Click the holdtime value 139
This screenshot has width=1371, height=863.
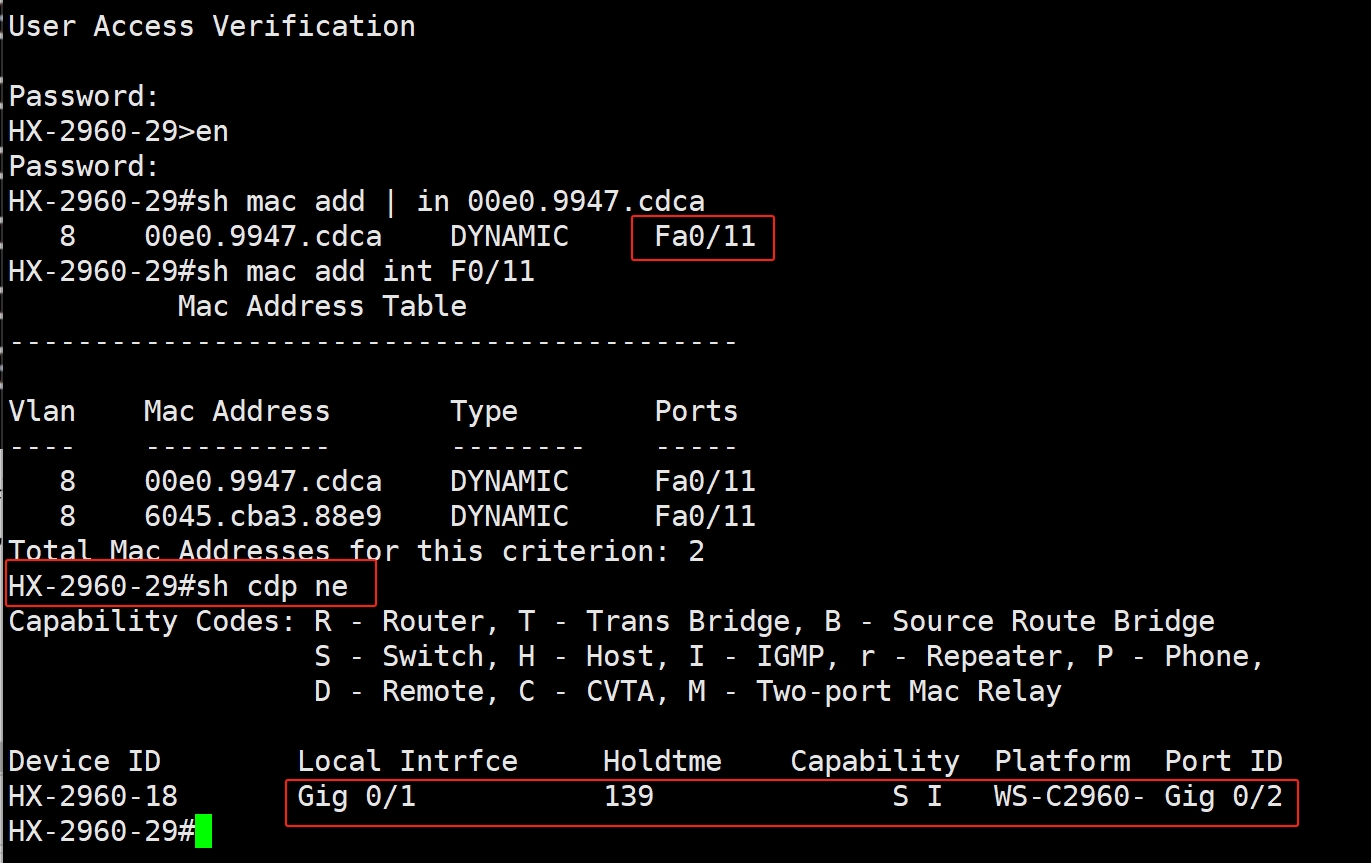coord(628,796)
